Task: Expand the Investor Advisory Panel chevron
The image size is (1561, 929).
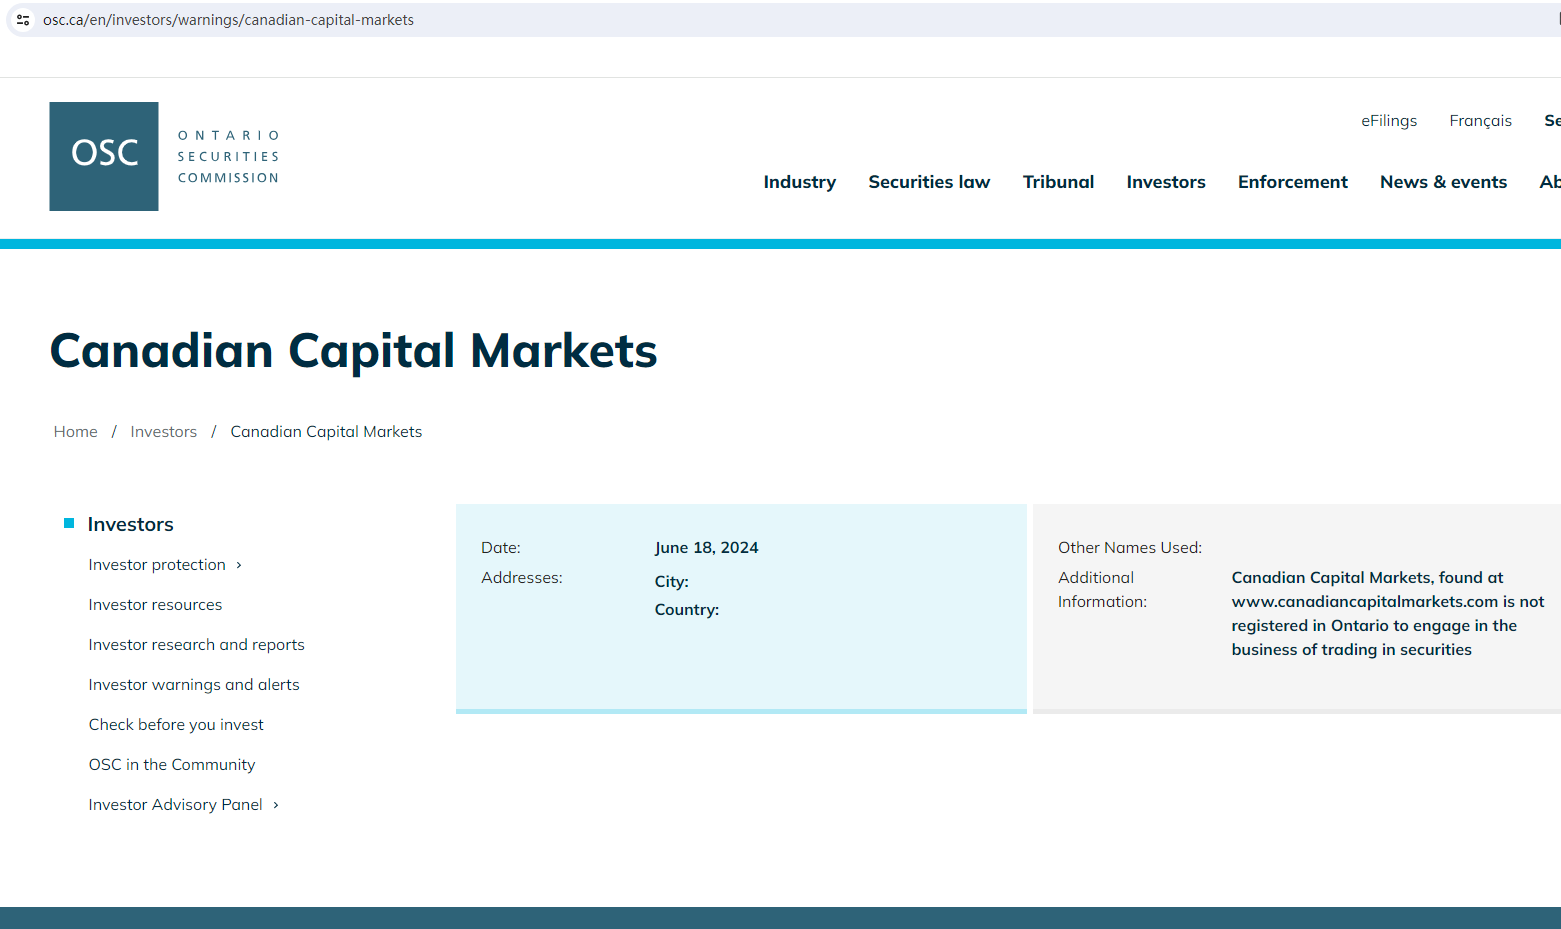Action: [276, 806]
